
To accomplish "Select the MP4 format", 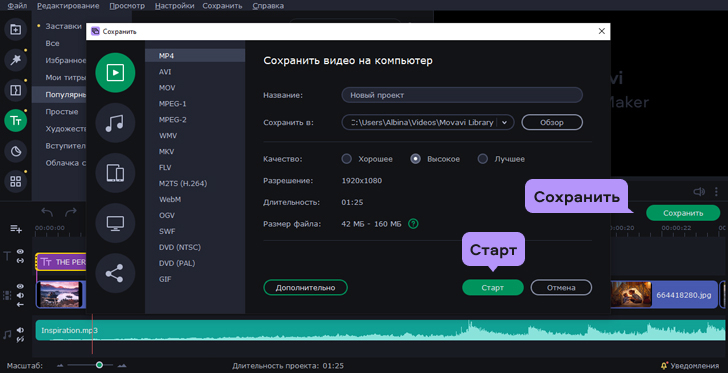I will [x=195, y=56].
